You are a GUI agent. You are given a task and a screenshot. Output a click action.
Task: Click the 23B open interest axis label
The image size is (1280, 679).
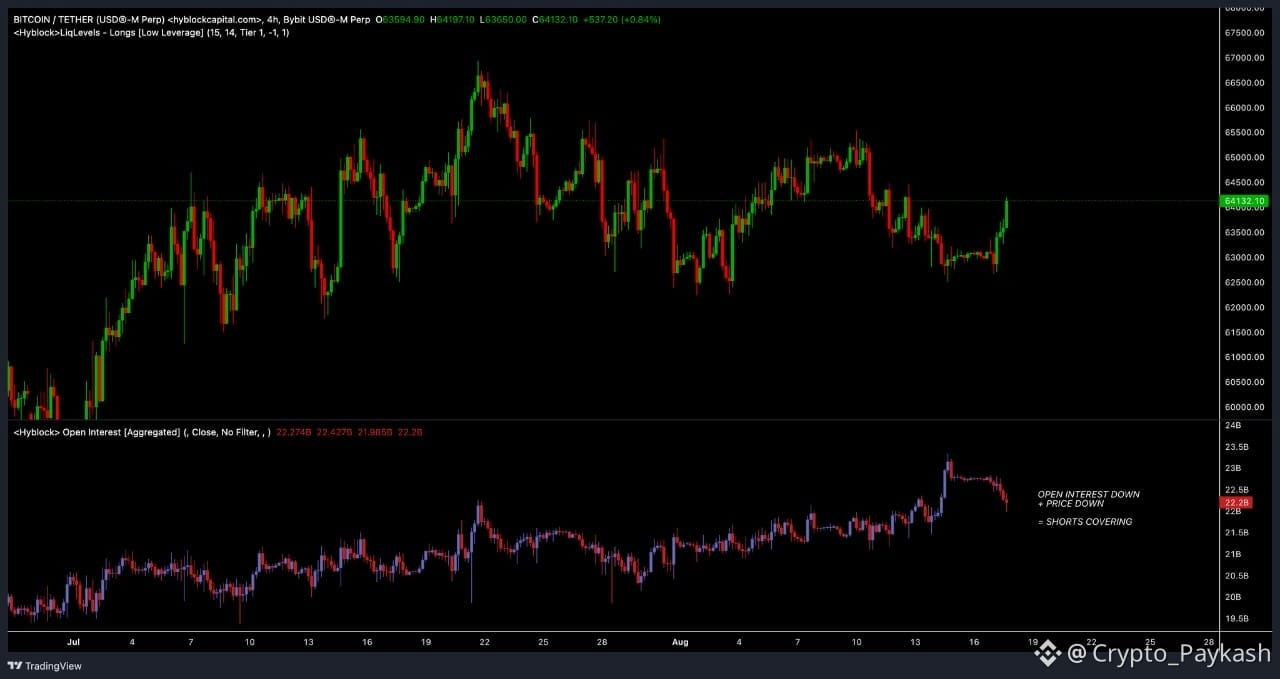point(1232,468)
